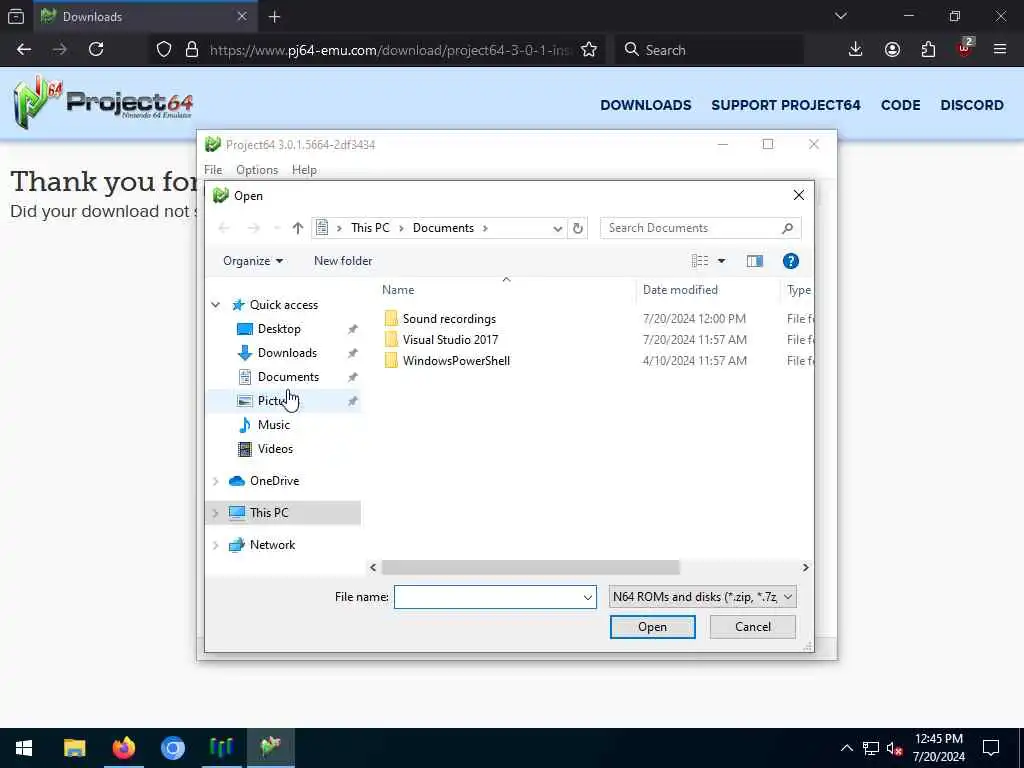The height and width of the screenshot is (768, 1024).
Task: Expand the This PC tree node
Action: [x=216, y=513]
